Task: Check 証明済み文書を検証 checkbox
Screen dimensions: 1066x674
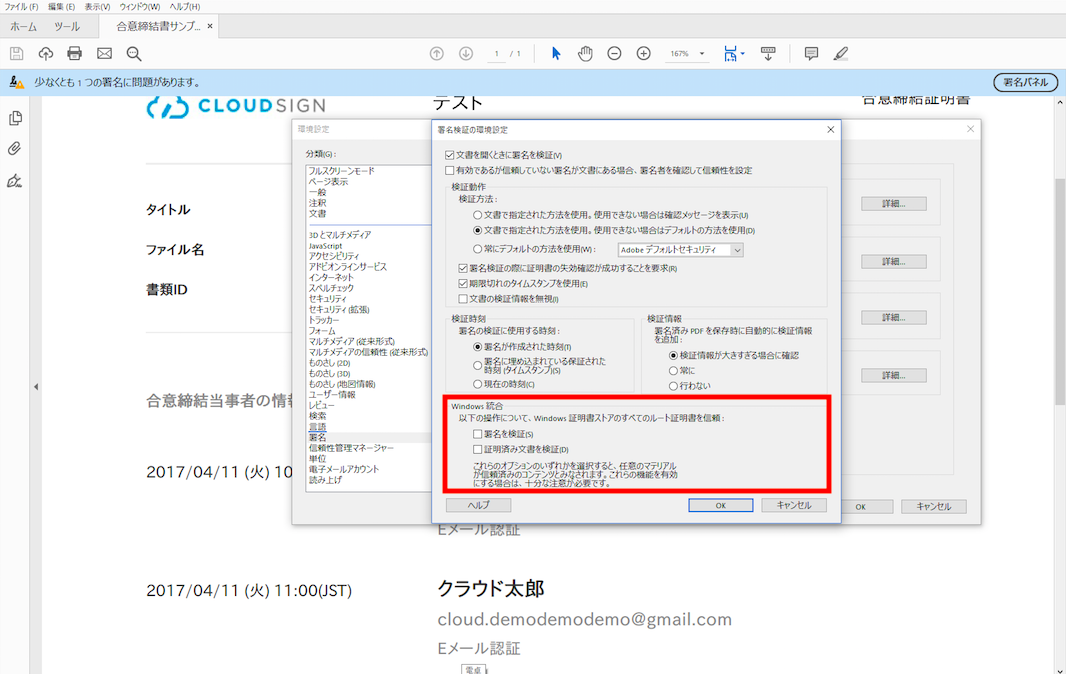Action: tap(478, 450)
